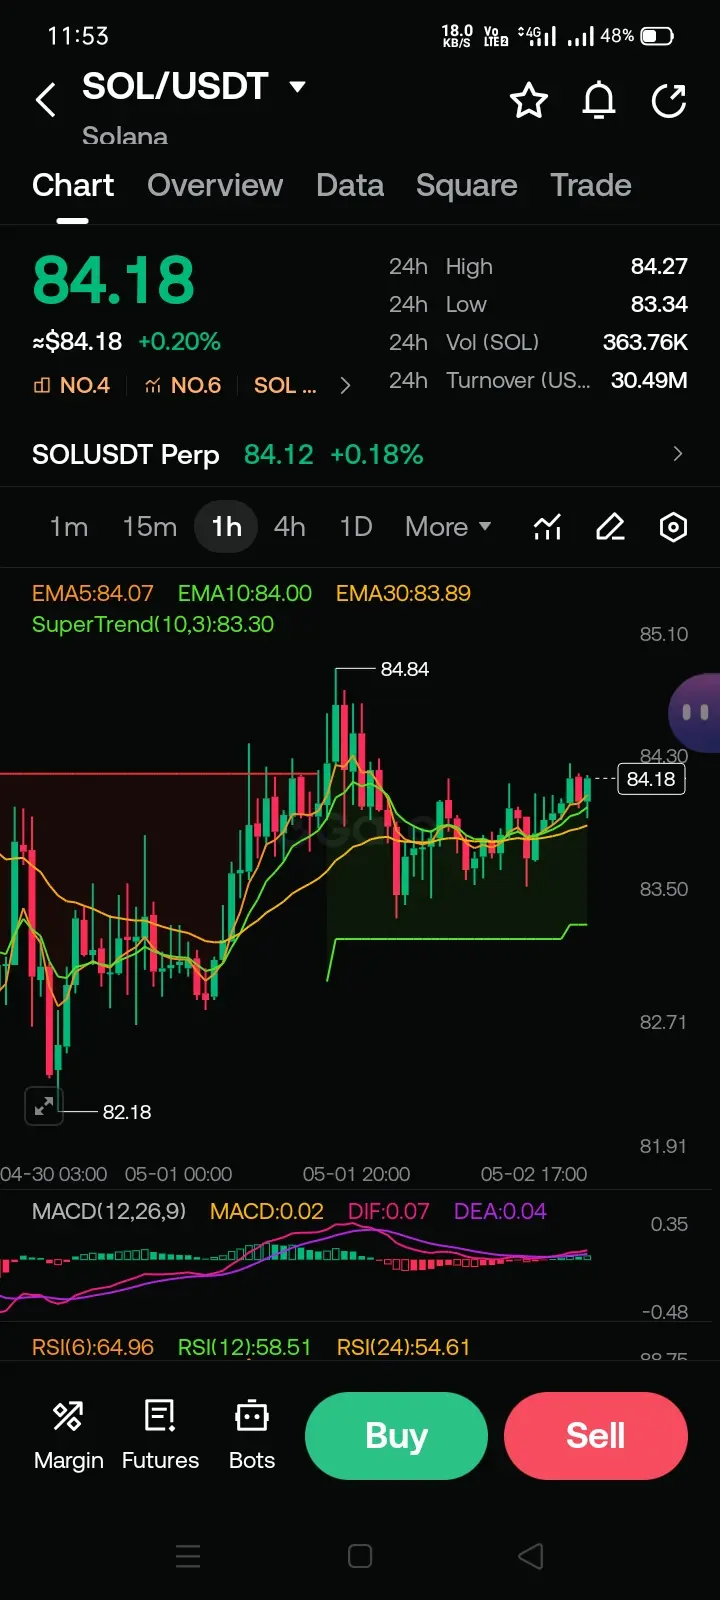Tap the green Buy button
The image size is (720, 1600).
pos(396,1436)
